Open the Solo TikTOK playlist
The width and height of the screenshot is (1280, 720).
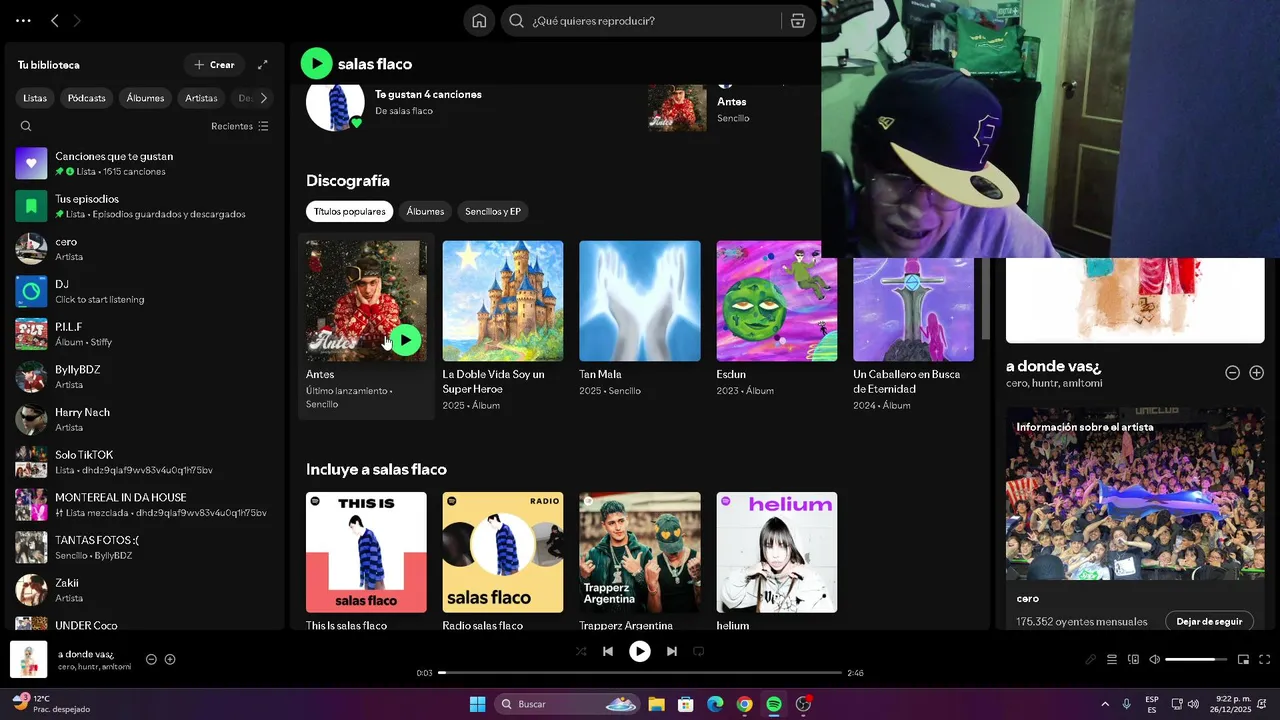pyautogui.click(x=144, y=462)
